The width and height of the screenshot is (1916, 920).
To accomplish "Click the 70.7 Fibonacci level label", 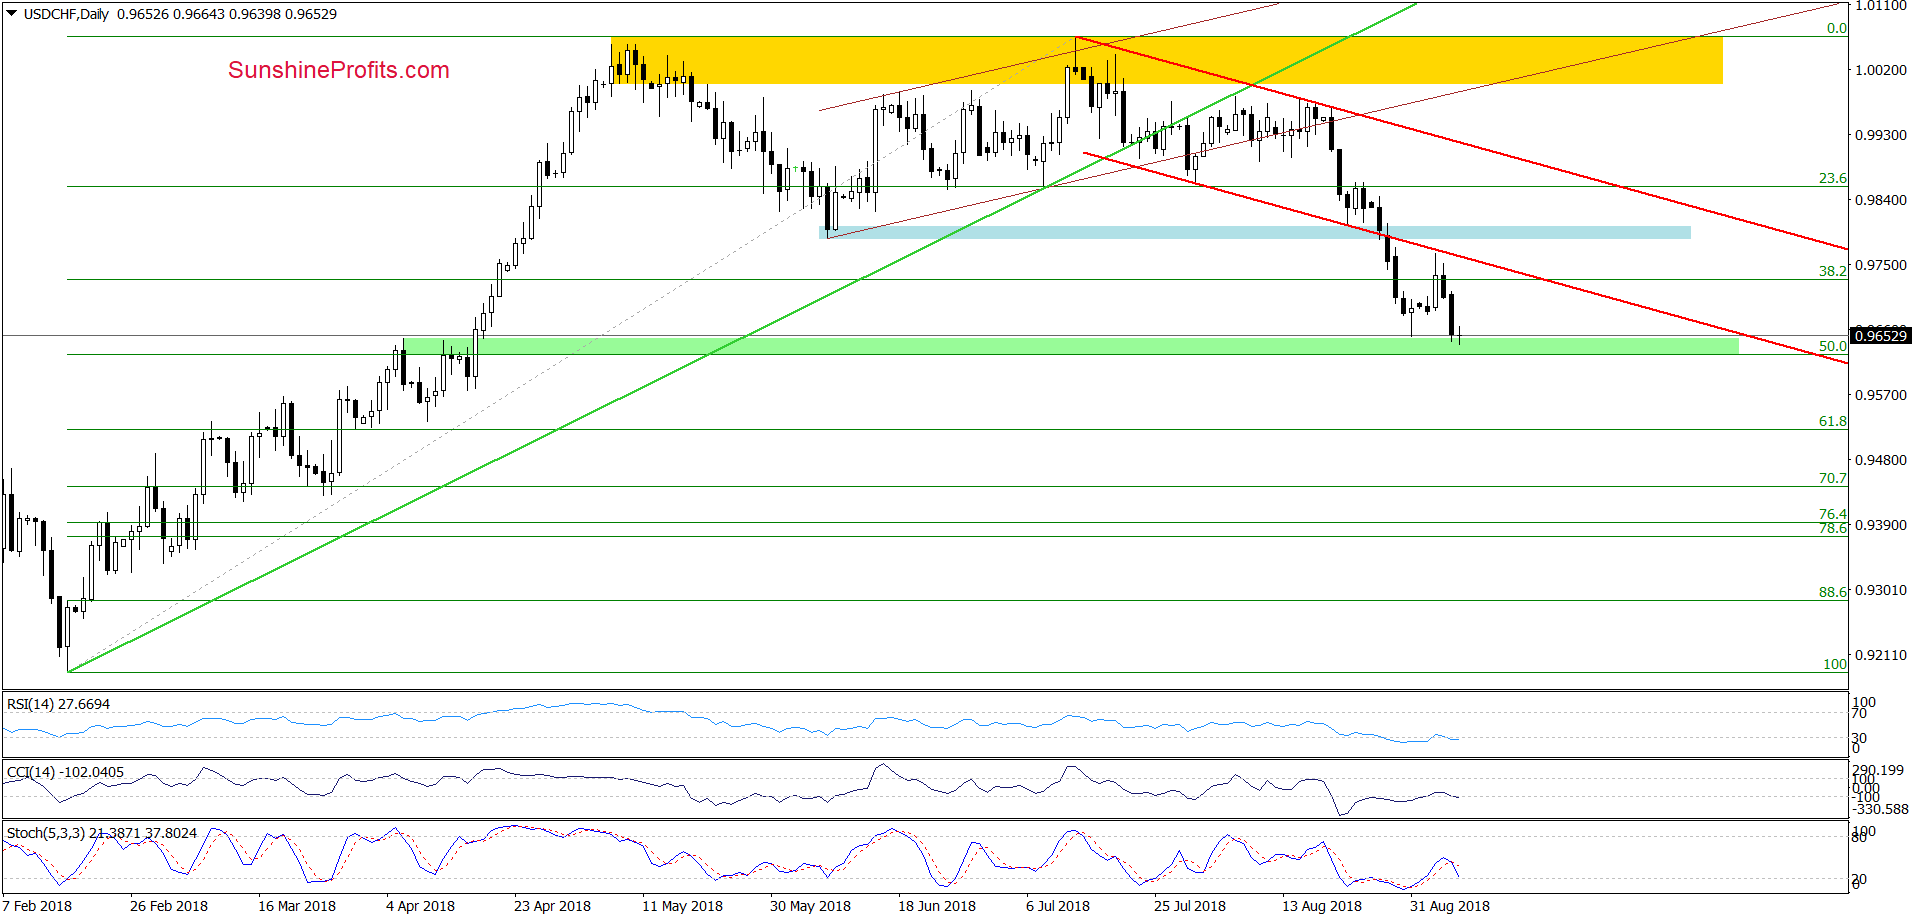I will (1832, 478).
